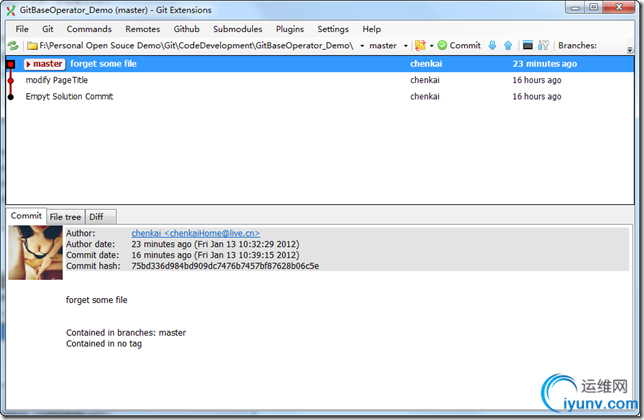Open the File menu

(22, 29)
